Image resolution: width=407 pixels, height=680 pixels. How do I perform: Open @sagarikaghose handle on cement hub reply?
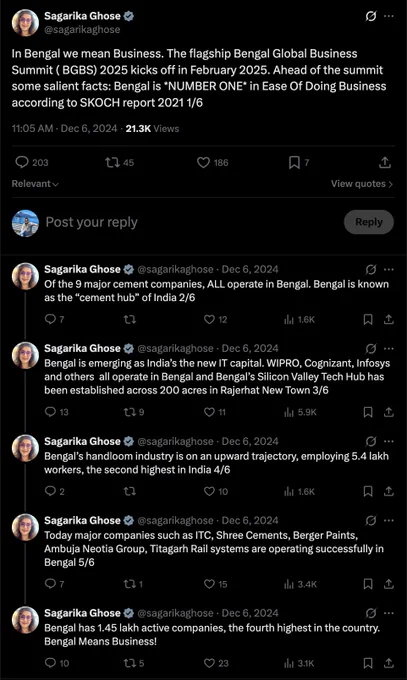click(175, 269)
